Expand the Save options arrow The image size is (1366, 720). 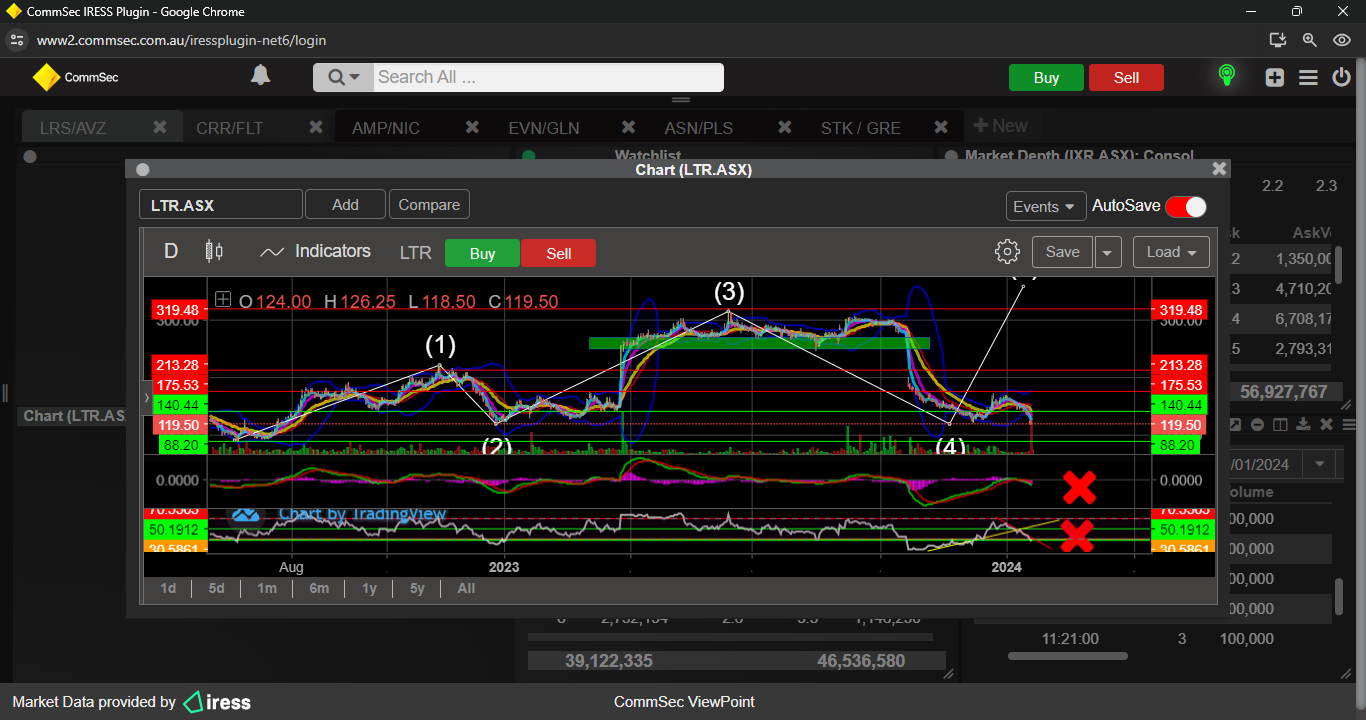[x=1107, y=253]
